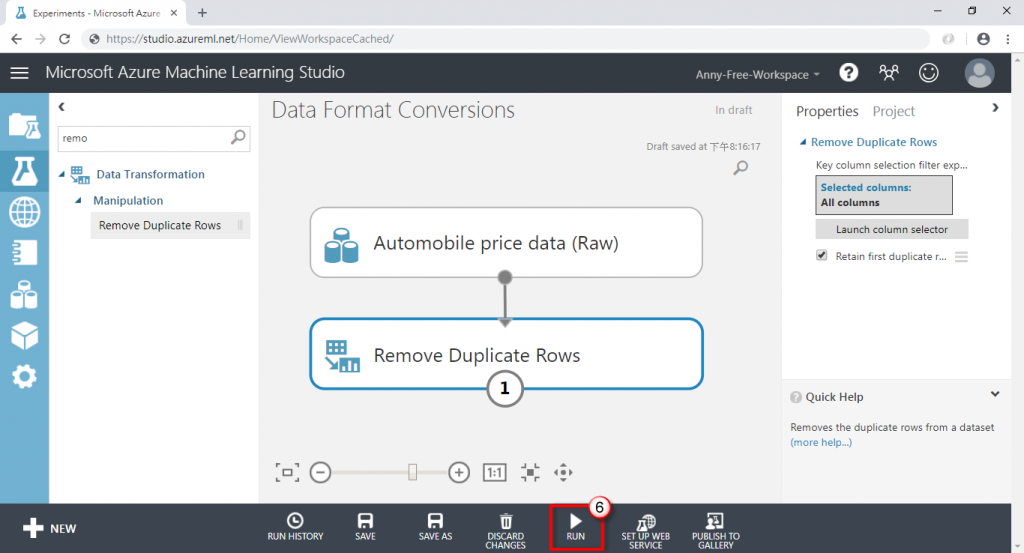Click the Automobile price data output port
The height and width of the screenshot is (553, 1024).
(505, 277)
